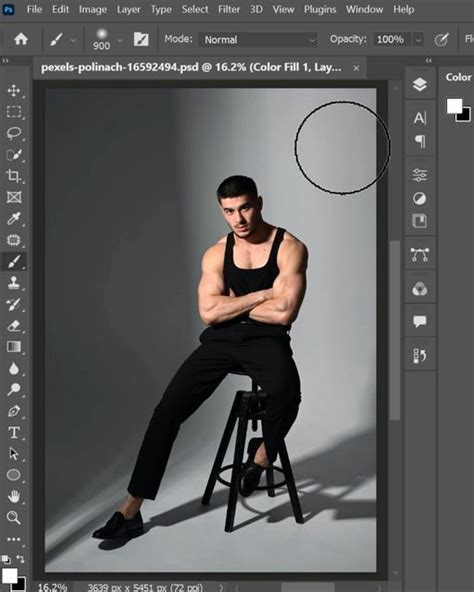This screenshot has height=592, width=474.
Task: Open the Select menu
Action: pyautogui.click(x=195, y=9)
